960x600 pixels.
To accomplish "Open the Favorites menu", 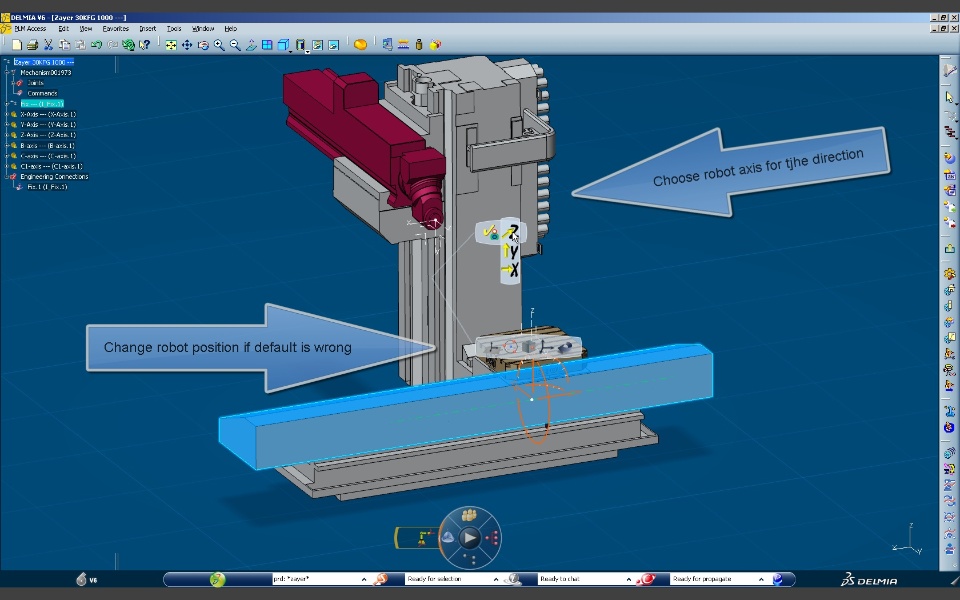I will click(116, 29).
